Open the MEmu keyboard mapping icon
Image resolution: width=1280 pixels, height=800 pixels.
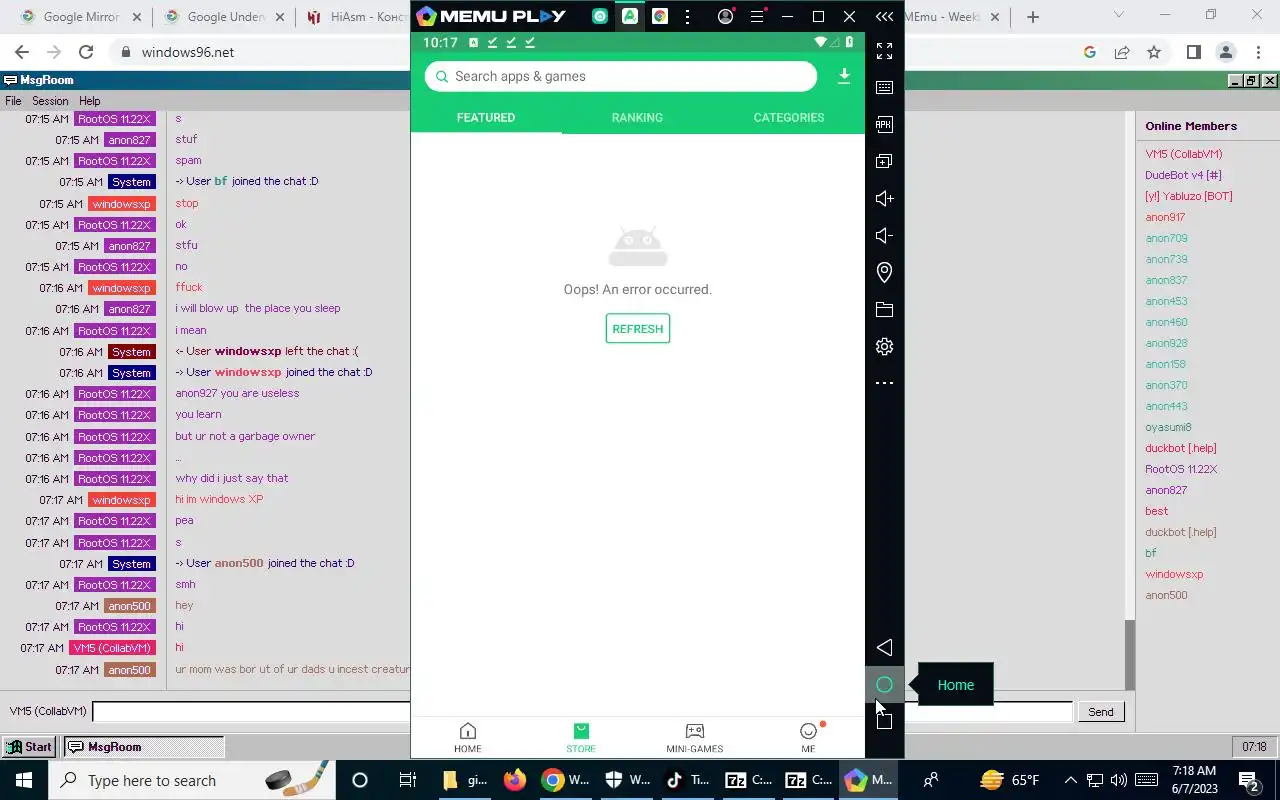(x=884, y=87)
